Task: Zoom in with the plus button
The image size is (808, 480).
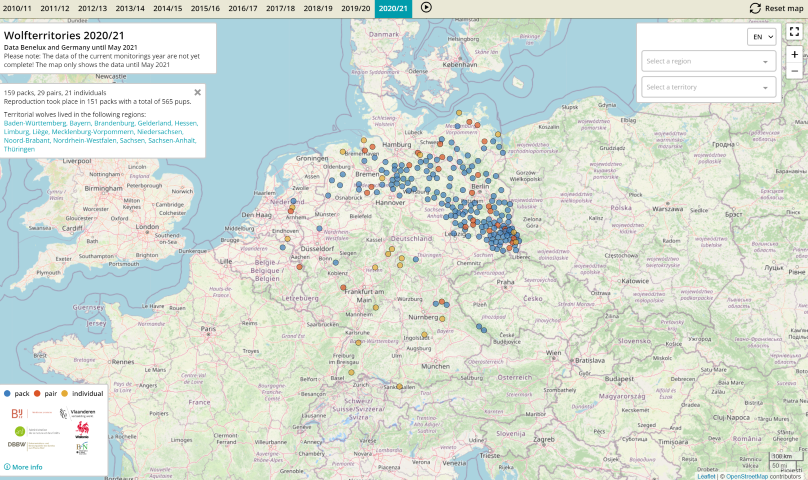Action: [794, 54]
